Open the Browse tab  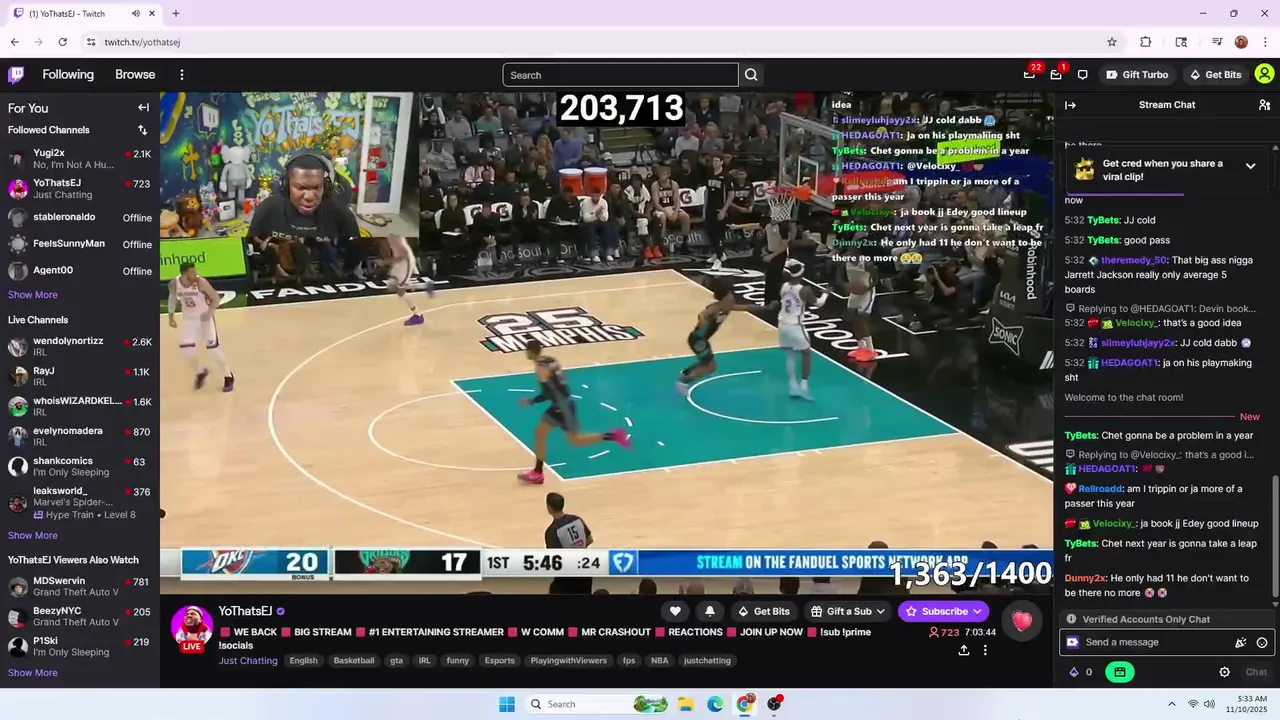click(x=135, y=75)
